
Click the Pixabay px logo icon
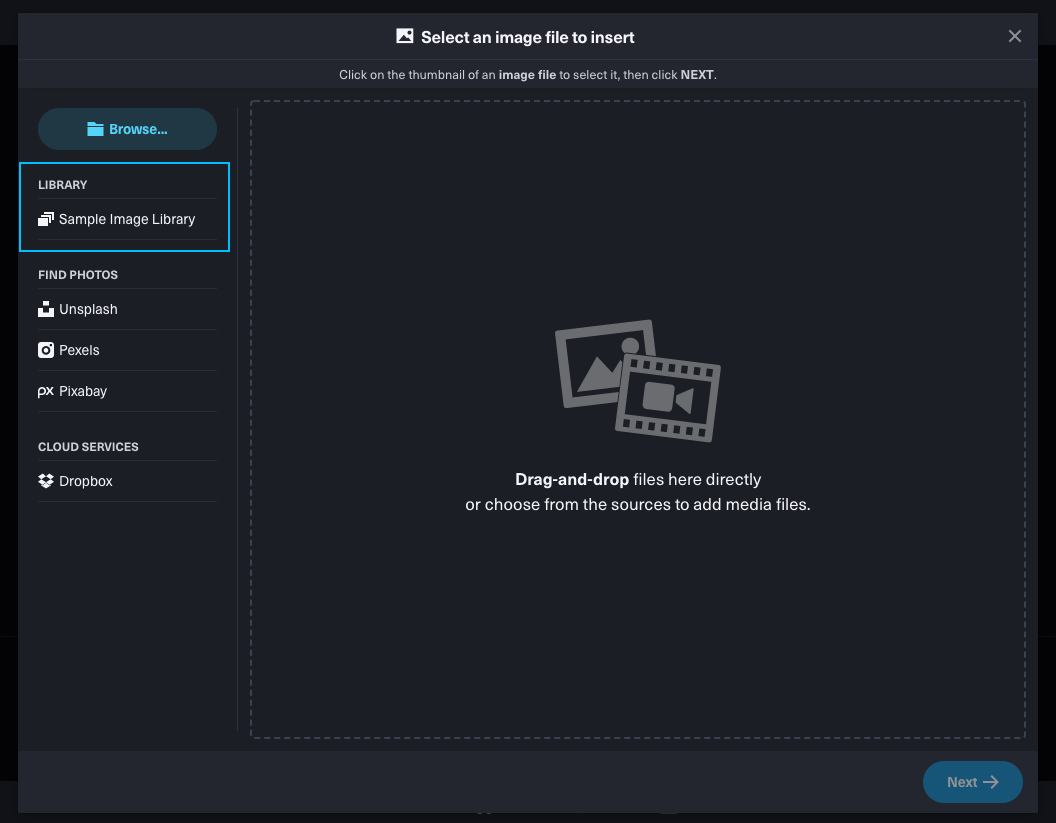point(46,392)
